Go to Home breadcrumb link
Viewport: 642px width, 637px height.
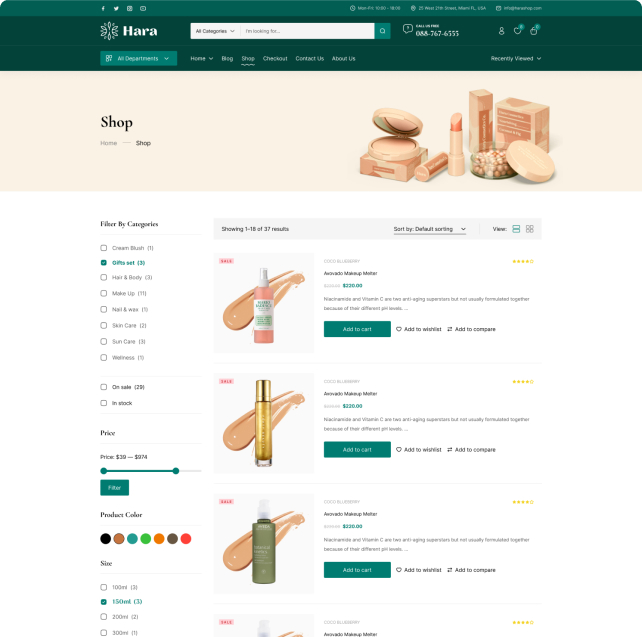click(109, 143)
